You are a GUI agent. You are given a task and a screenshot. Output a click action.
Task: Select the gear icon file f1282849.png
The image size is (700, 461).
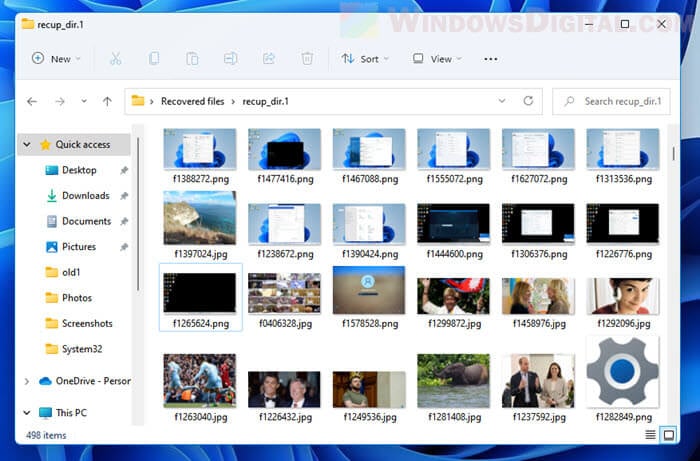[623, 372]
